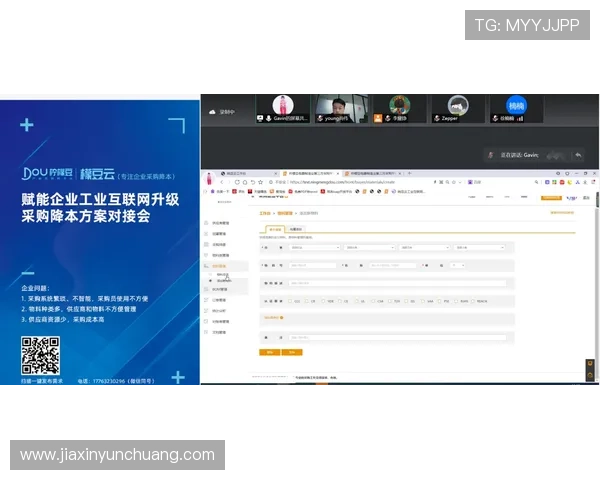Screen dimensions: 600x480
Task: Select the highlighted sidebar menu item
Action: (225, 266)
